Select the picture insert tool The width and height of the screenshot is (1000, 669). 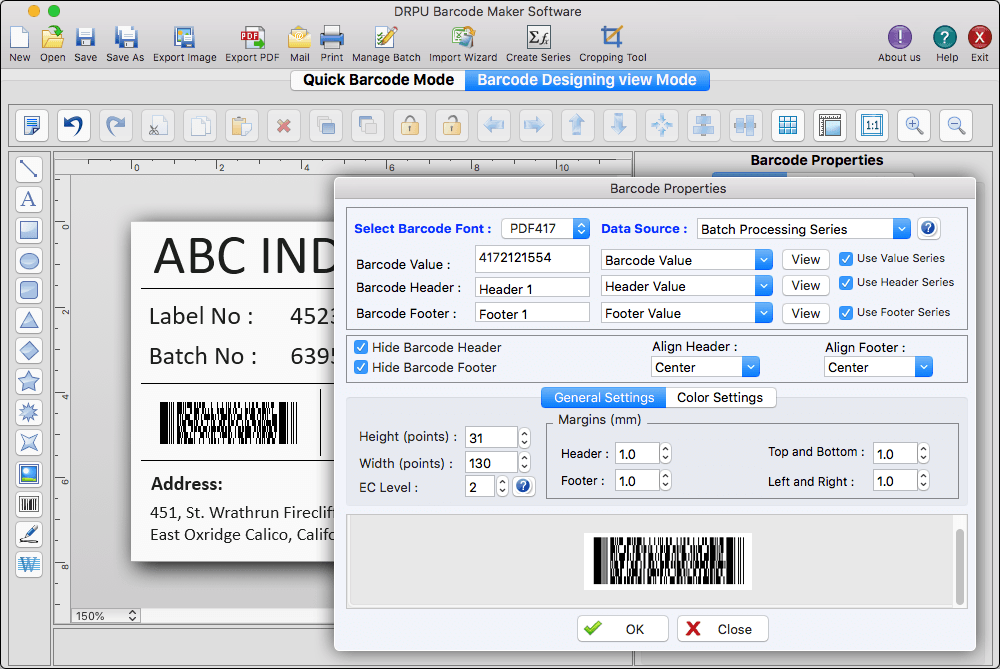click(29, 474)
